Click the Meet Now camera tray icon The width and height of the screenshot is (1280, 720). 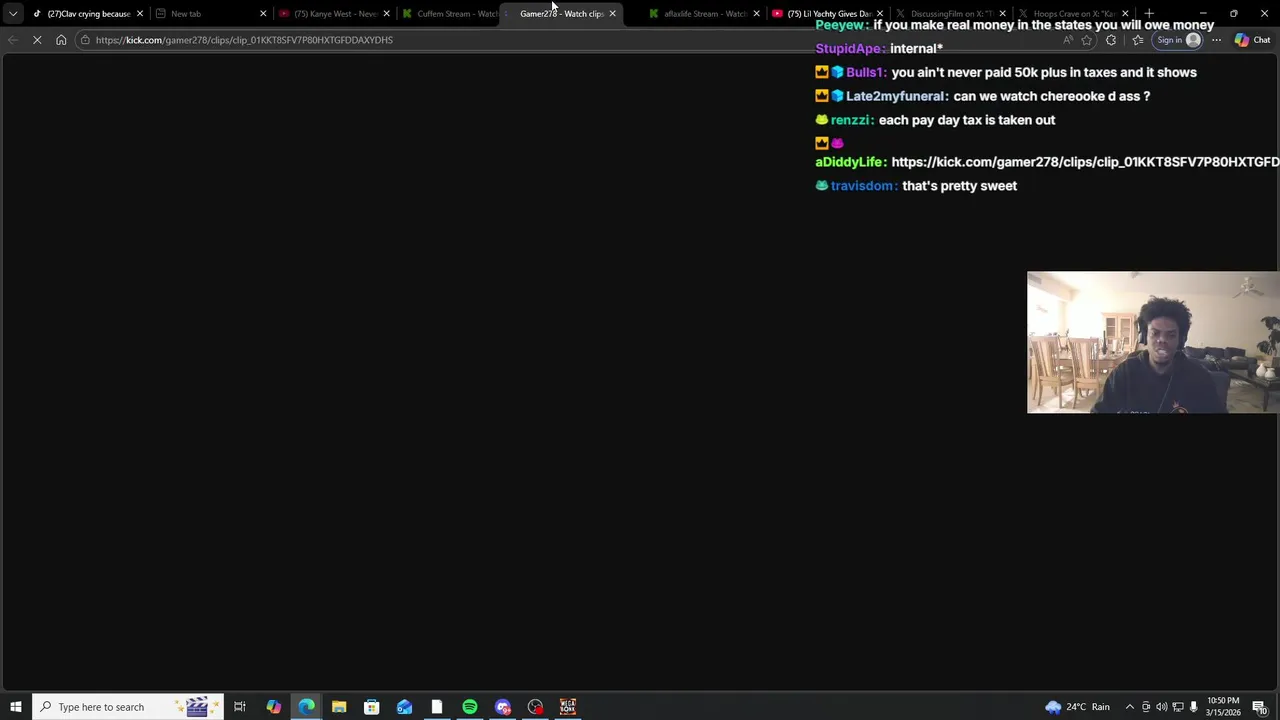pyautogui.click(x=1146, y=707)
